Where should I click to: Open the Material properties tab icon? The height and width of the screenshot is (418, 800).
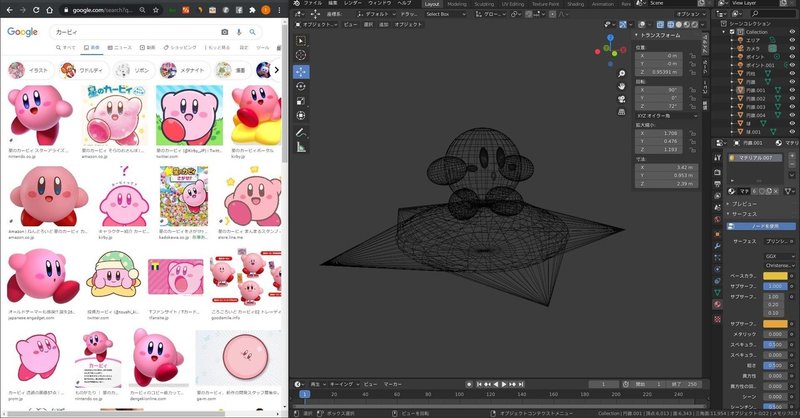717,304
